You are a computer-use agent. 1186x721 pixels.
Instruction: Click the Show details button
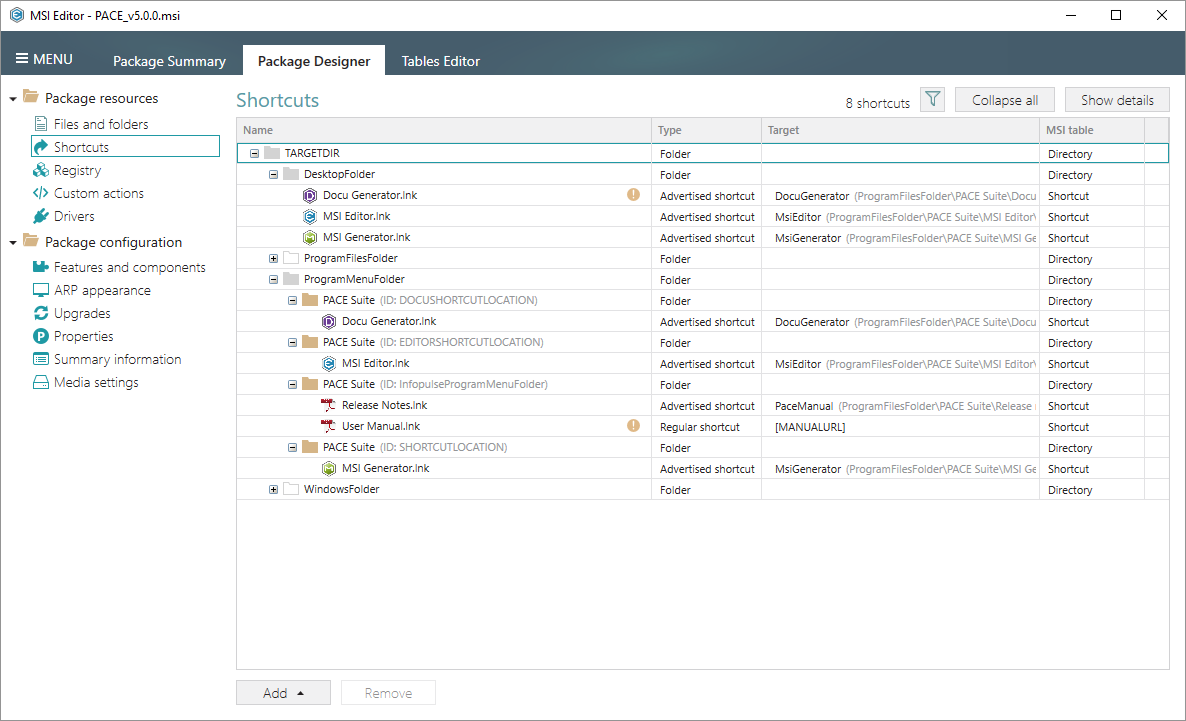(x=1116, y=100)
